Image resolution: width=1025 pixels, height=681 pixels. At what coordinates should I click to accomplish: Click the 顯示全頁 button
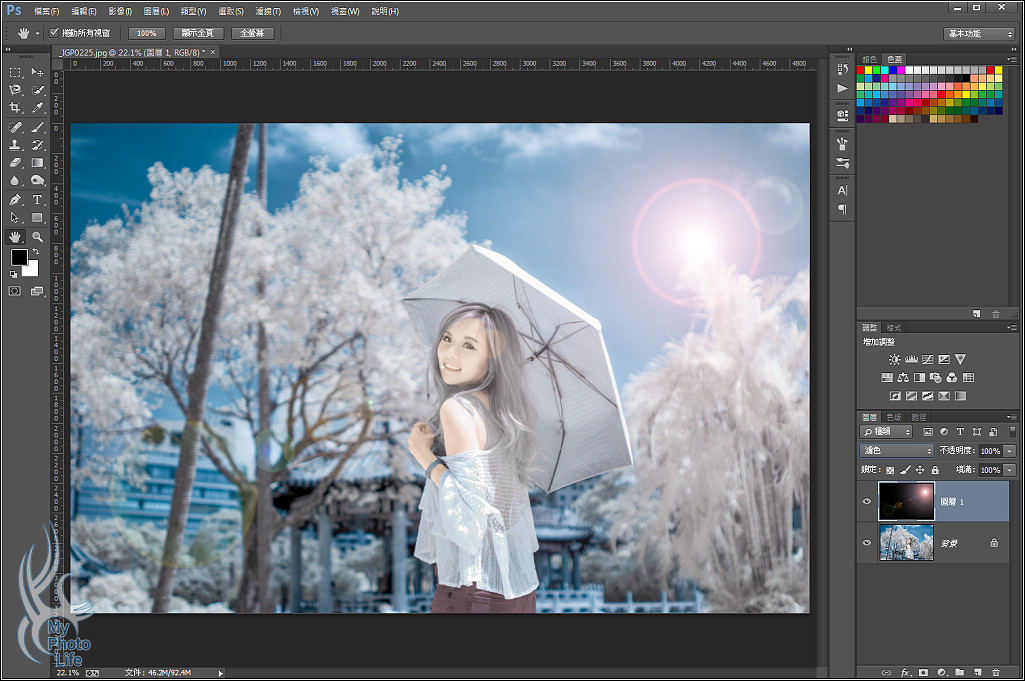tap(198, 33)
